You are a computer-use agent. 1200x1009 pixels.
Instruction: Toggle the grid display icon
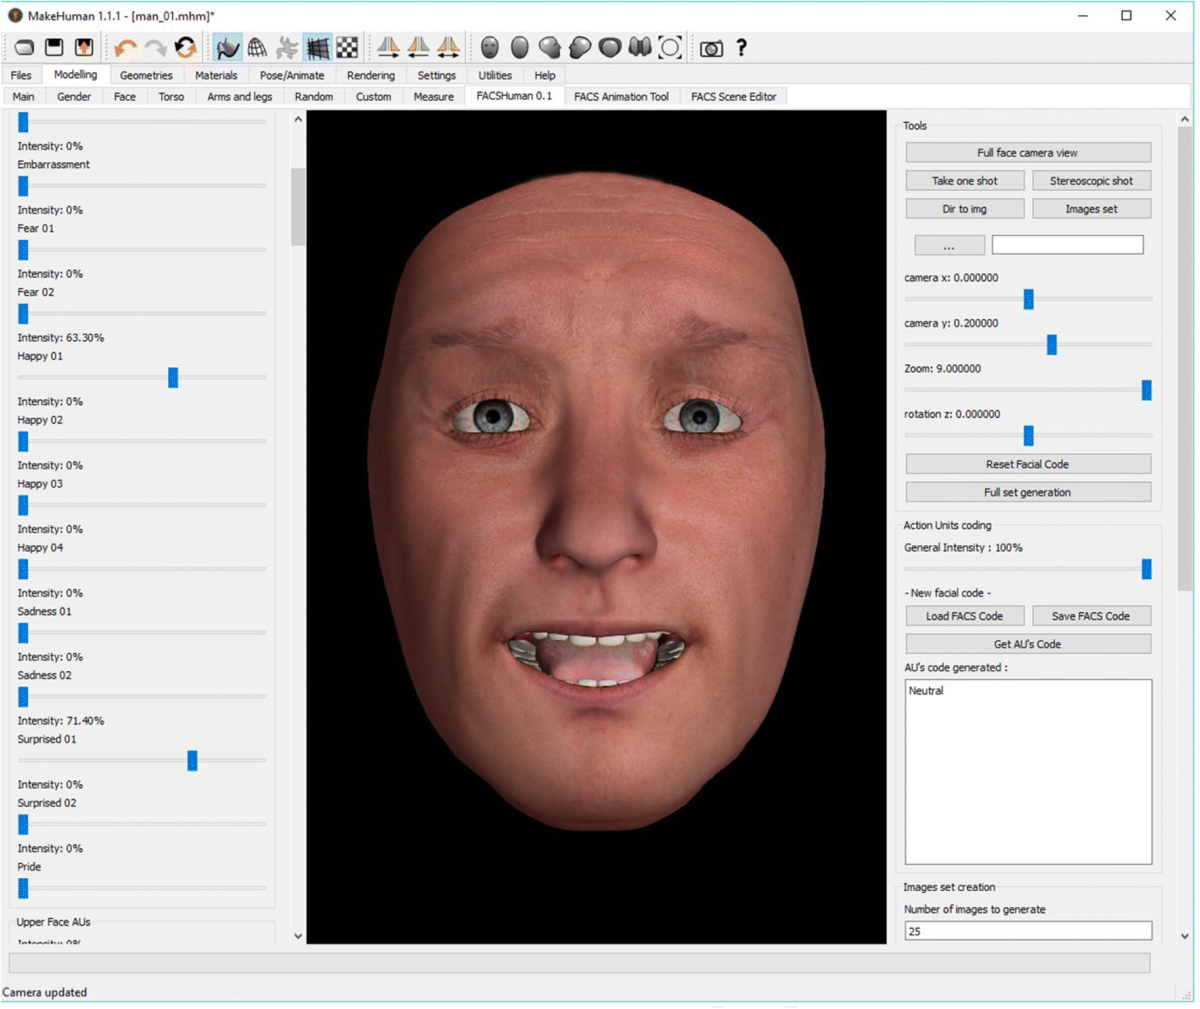point(318,48)
